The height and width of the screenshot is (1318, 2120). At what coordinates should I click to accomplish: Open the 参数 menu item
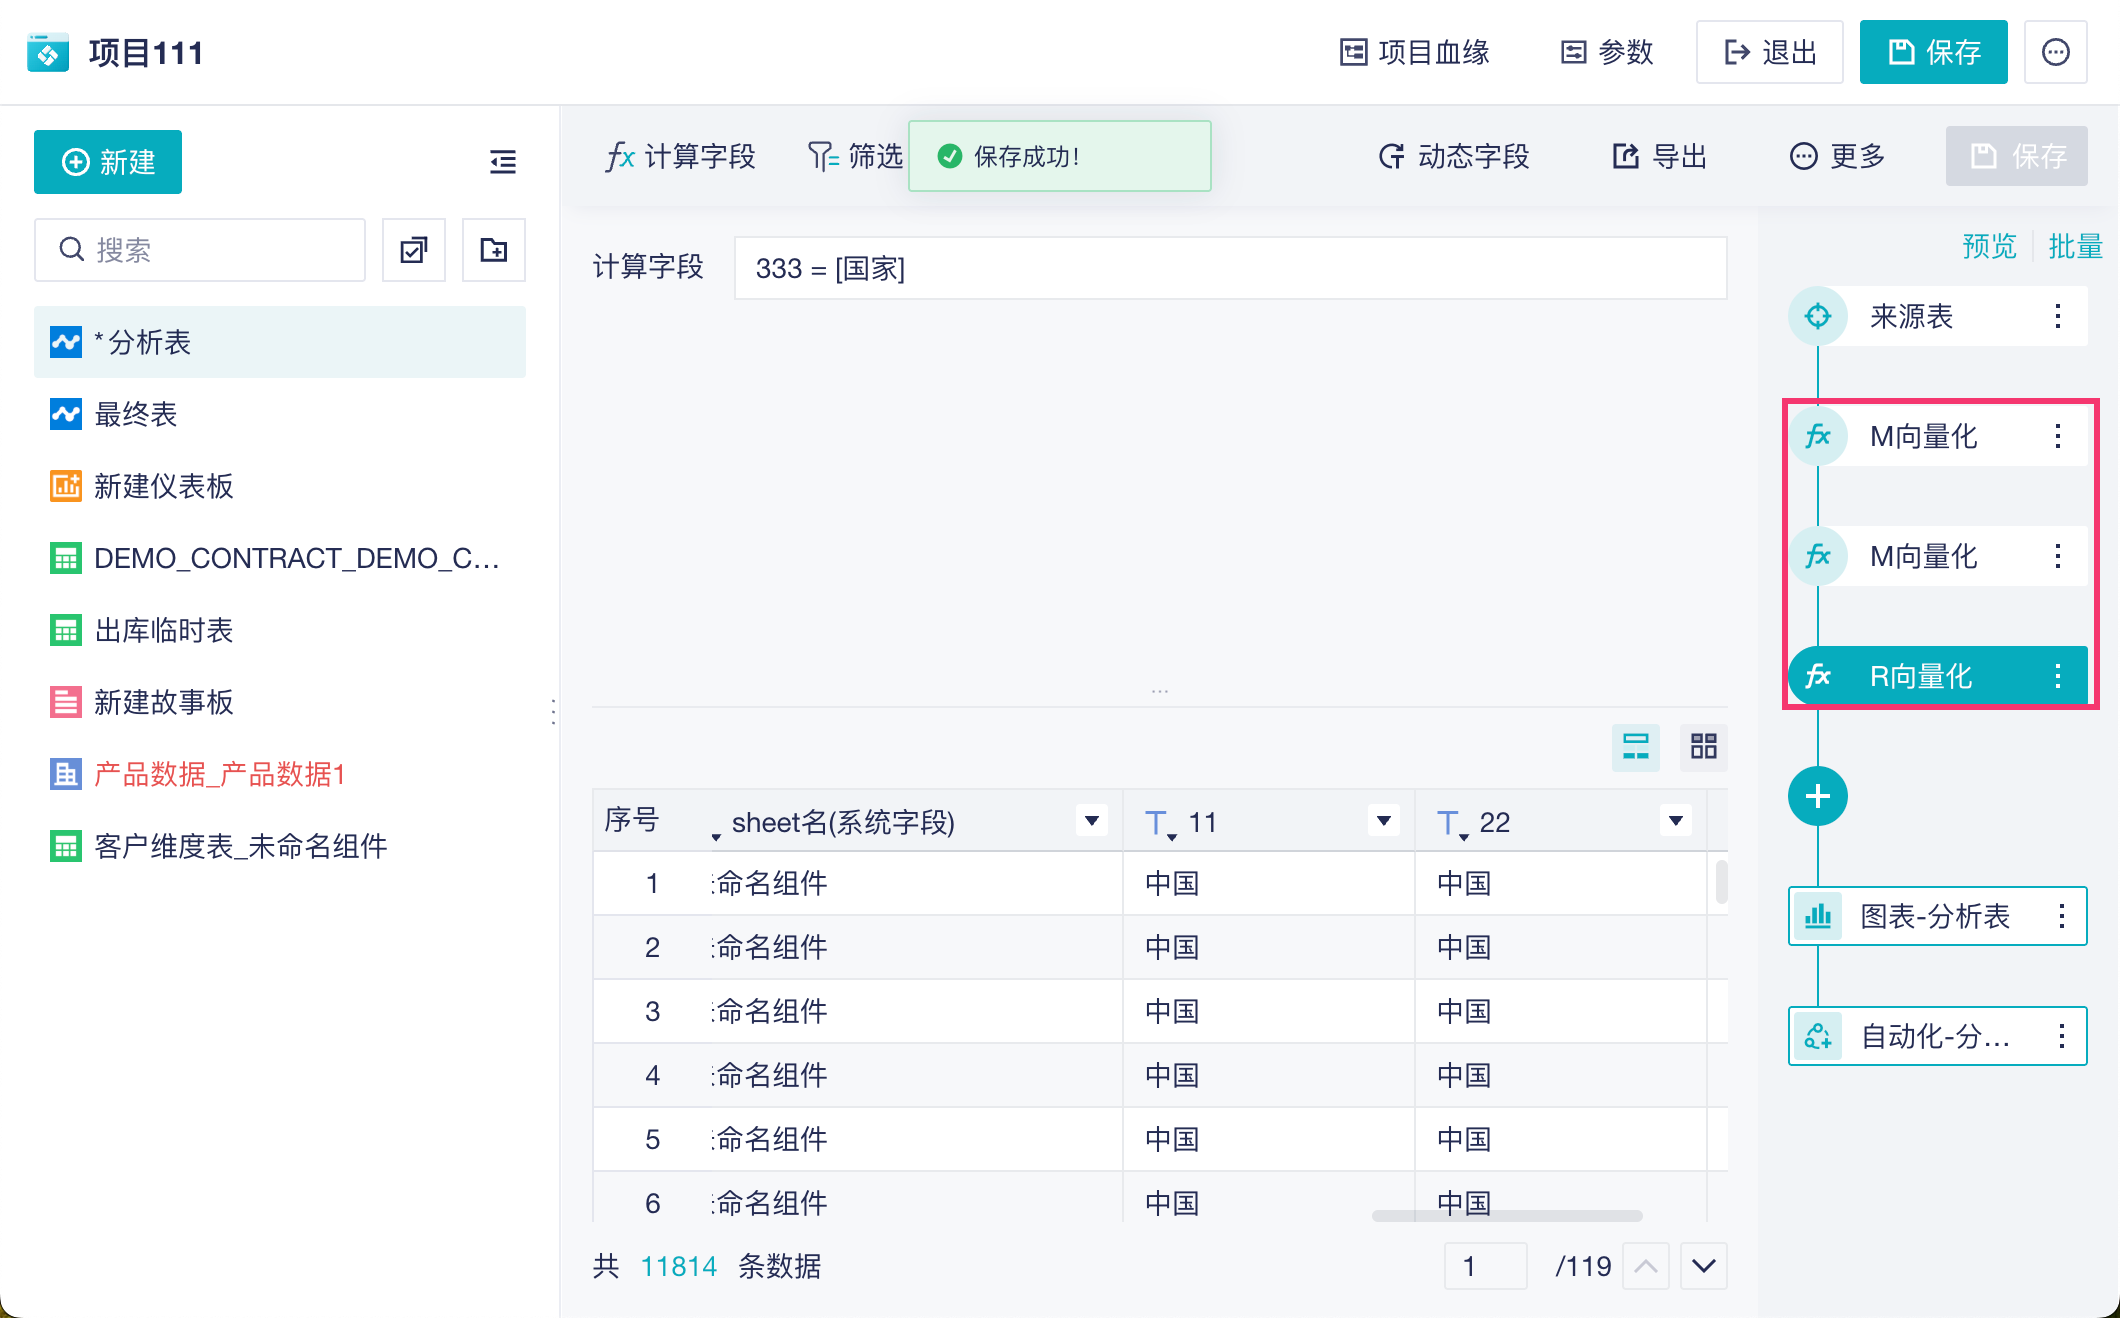[x=1607, y=52]
